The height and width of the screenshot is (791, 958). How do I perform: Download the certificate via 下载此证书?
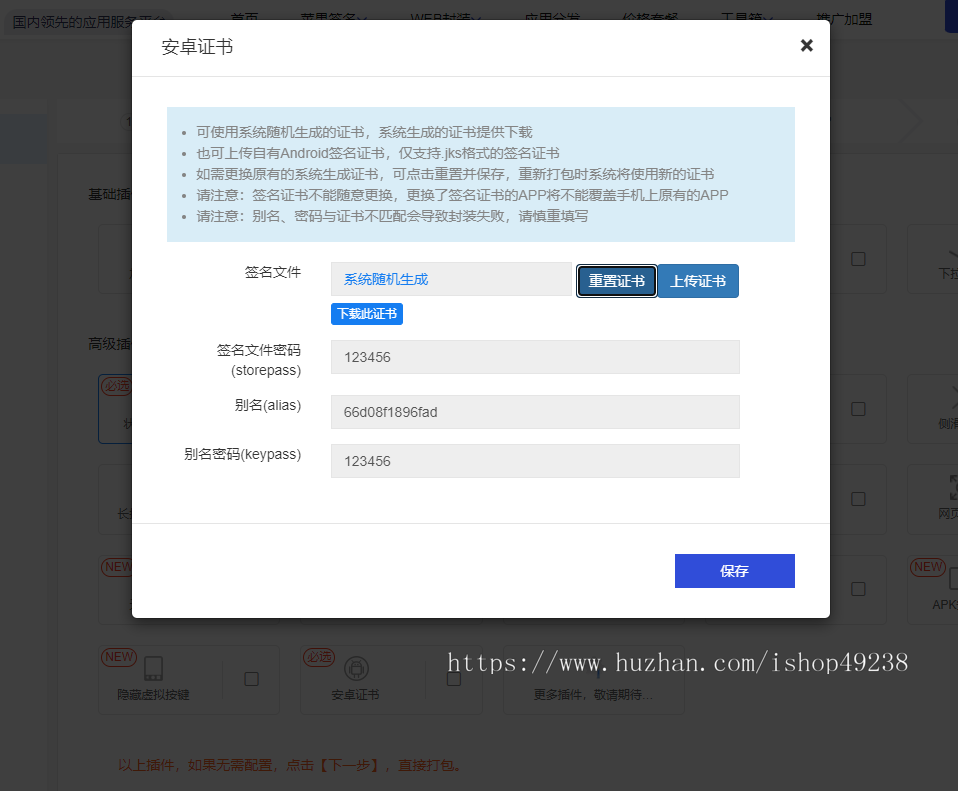pyautogui.click(x=367, y=314)
